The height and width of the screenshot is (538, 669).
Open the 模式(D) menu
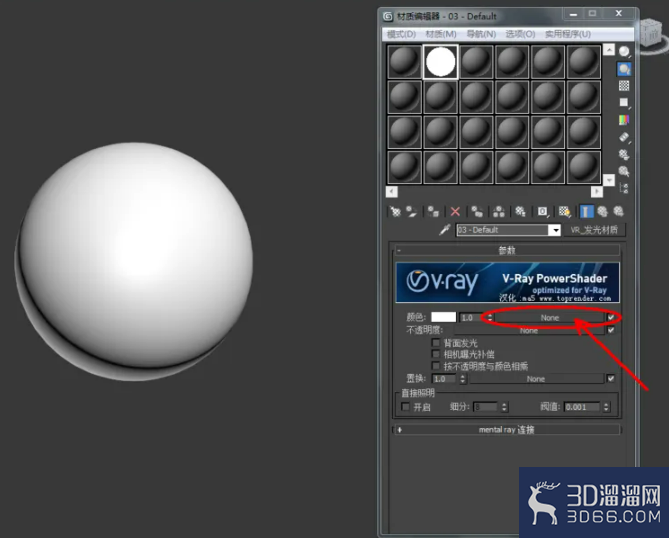click(401, 34)
